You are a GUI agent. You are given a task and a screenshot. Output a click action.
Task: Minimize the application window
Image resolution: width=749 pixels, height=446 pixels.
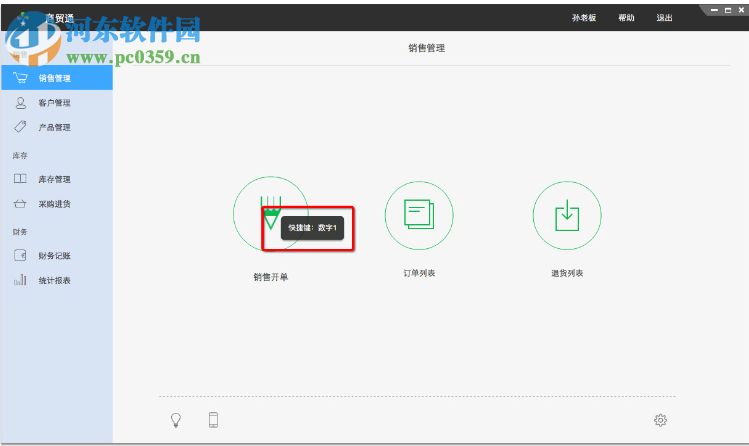tap(714, 10)
